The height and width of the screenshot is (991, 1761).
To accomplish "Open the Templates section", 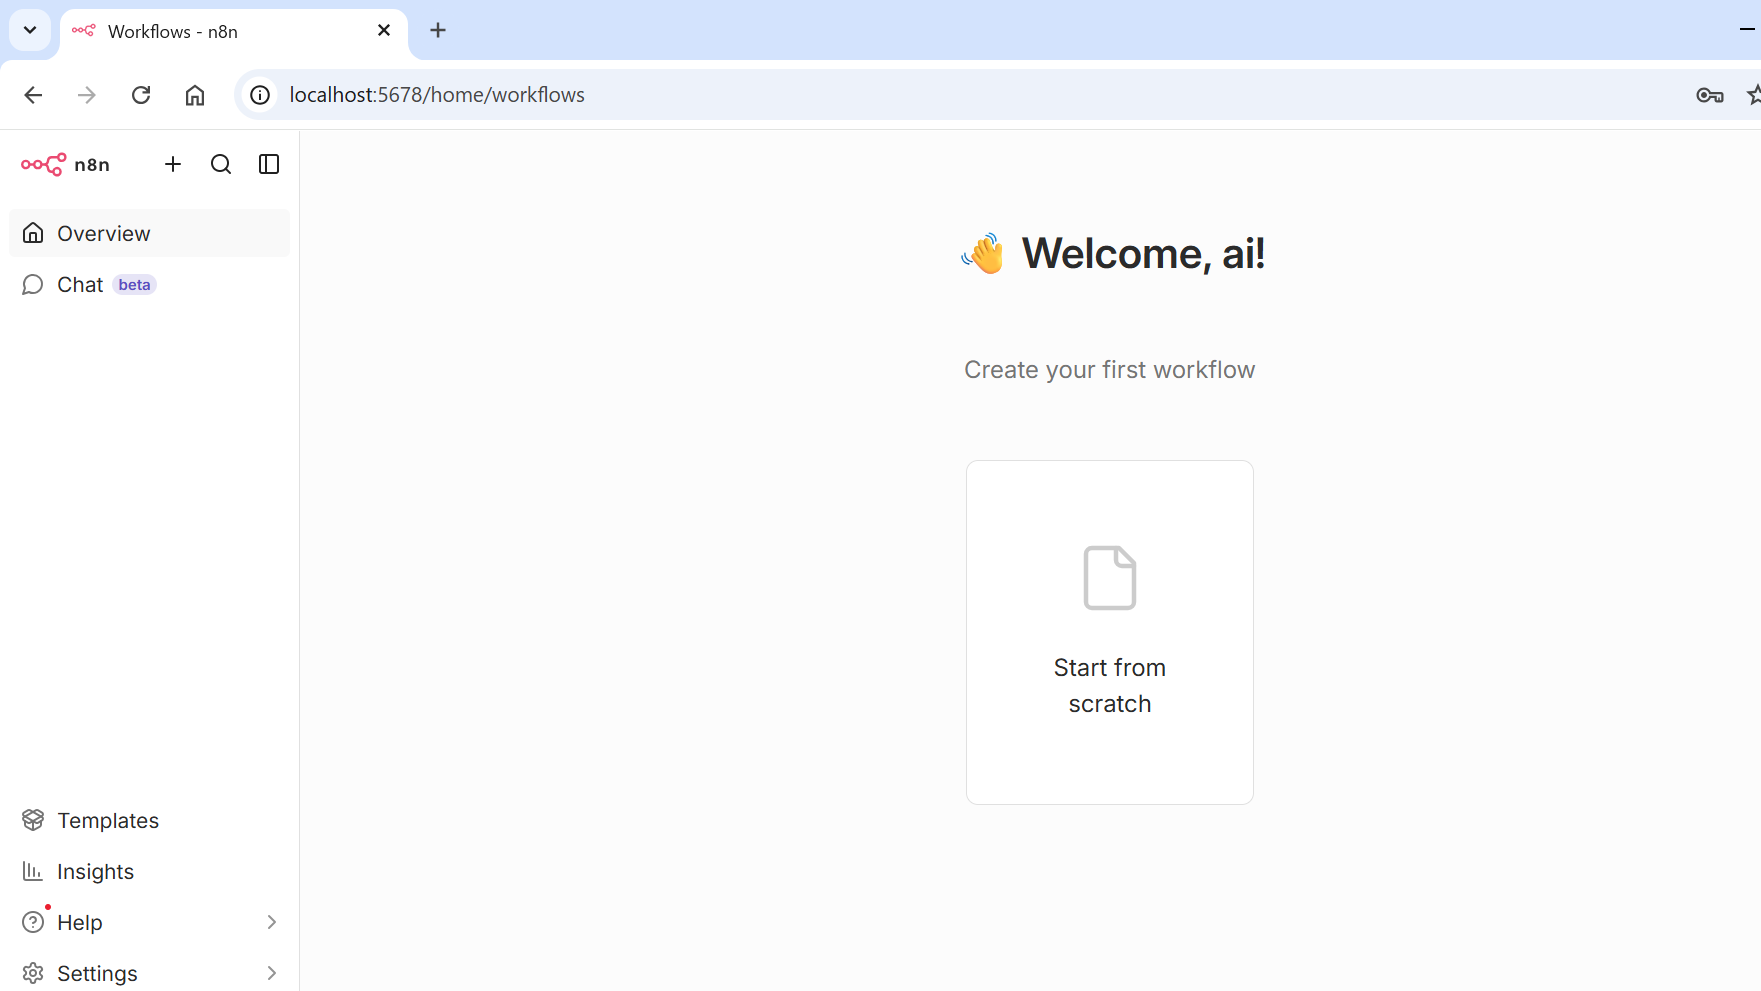I will click(107, 820).
